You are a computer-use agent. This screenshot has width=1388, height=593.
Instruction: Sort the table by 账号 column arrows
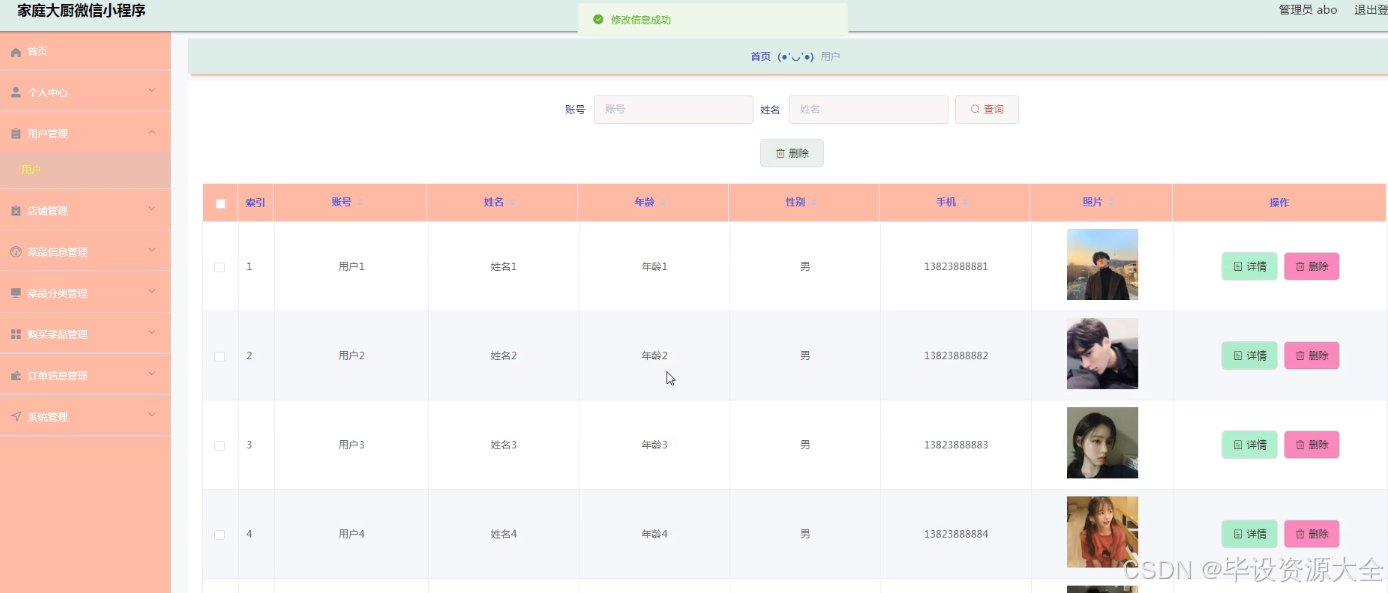tap(361, 202)
